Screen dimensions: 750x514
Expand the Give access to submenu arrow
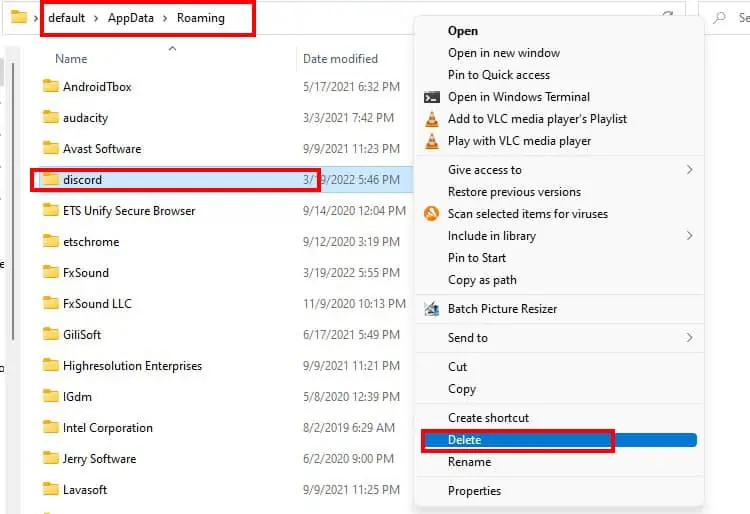[689, 169]
